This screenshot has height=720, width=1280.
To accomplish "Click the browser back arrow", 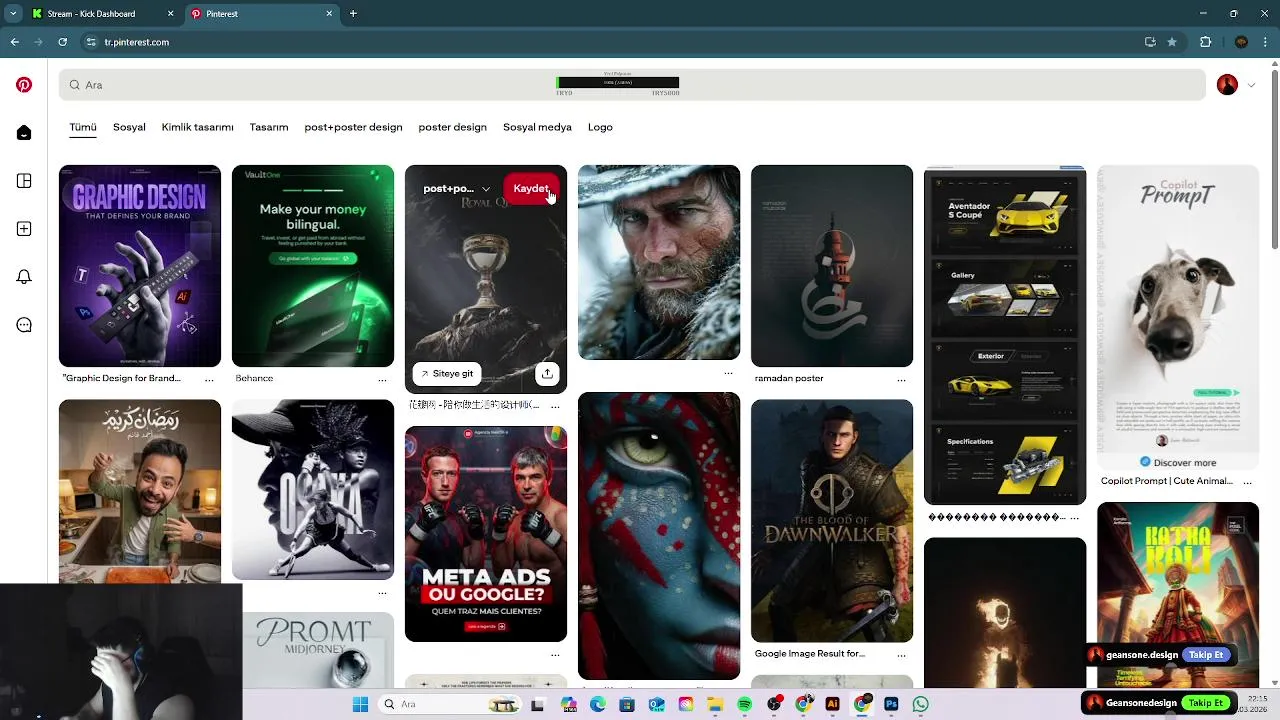I will pyautogui.click(x=14, y=42).
